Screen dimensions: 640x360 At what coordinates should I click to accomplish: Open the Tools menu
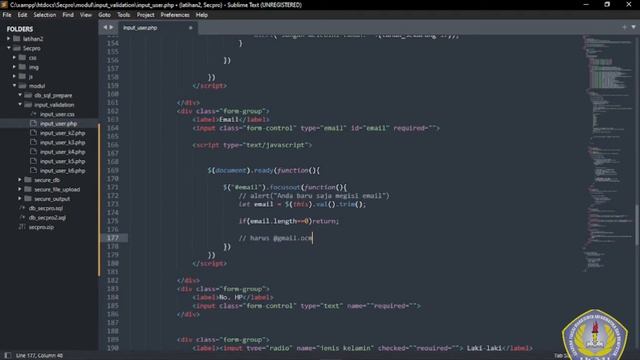(x=123, y=15)
